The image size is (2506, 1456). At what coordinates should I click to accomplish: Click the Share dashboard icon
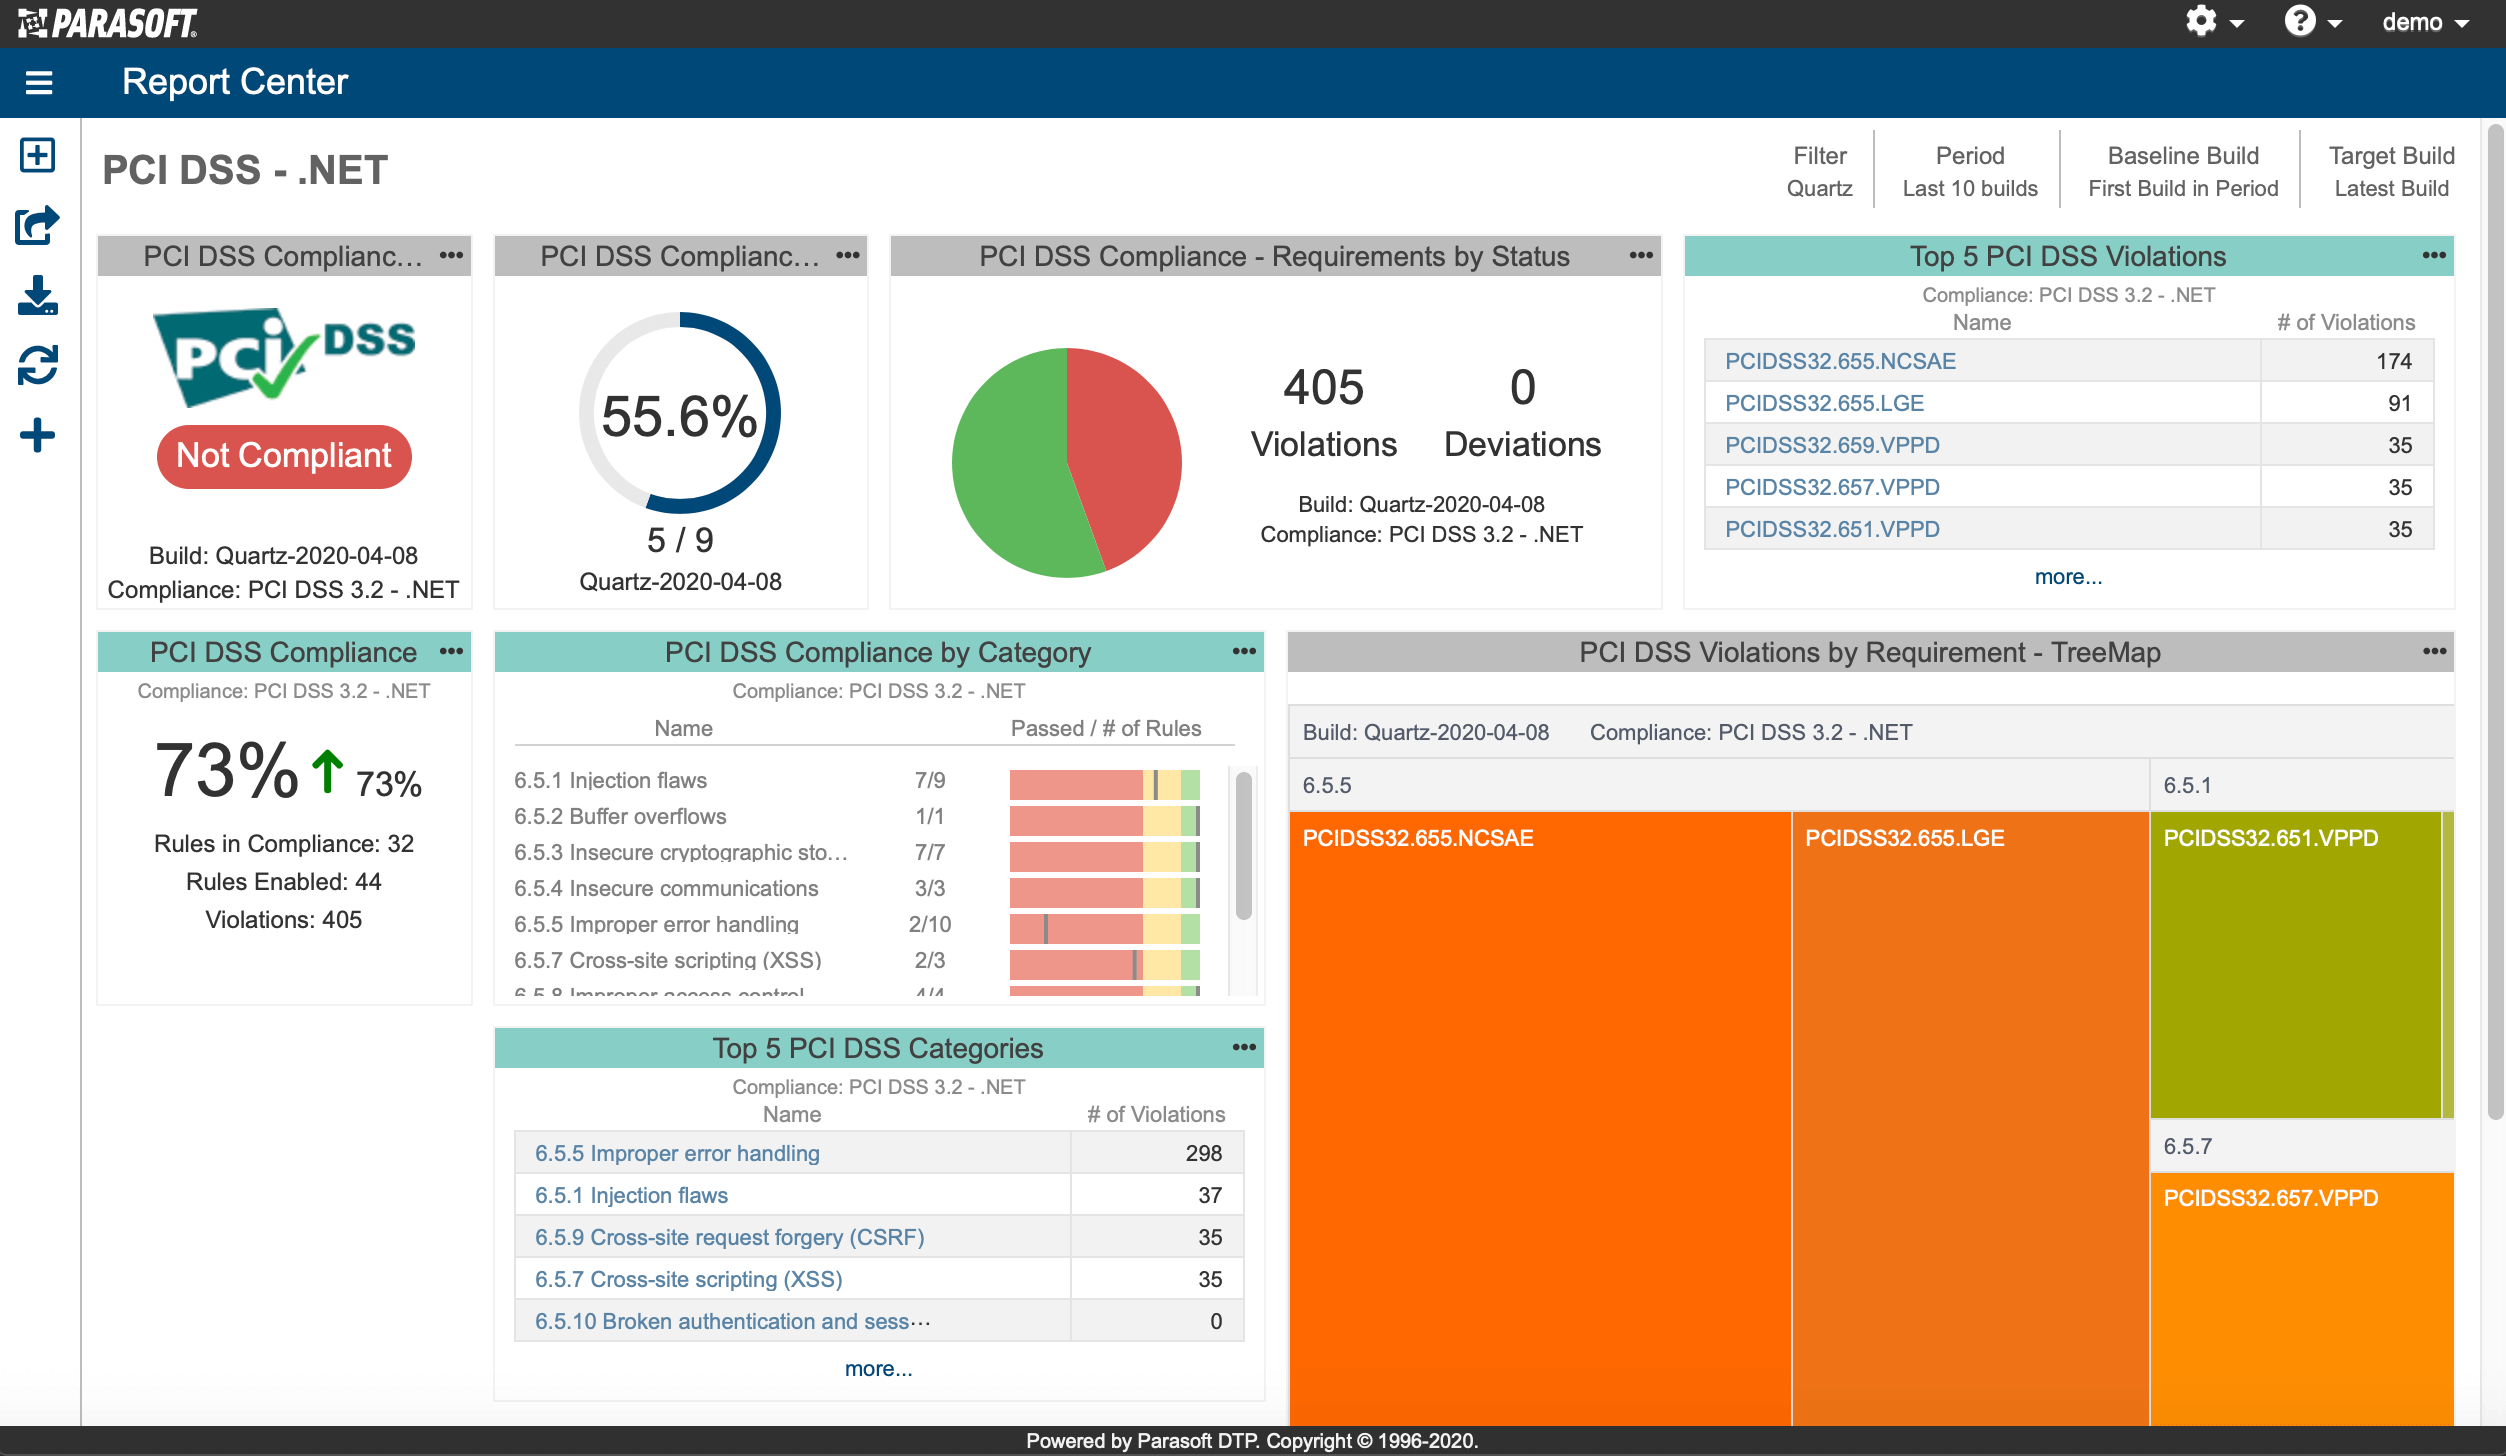[x=38, y=225]
